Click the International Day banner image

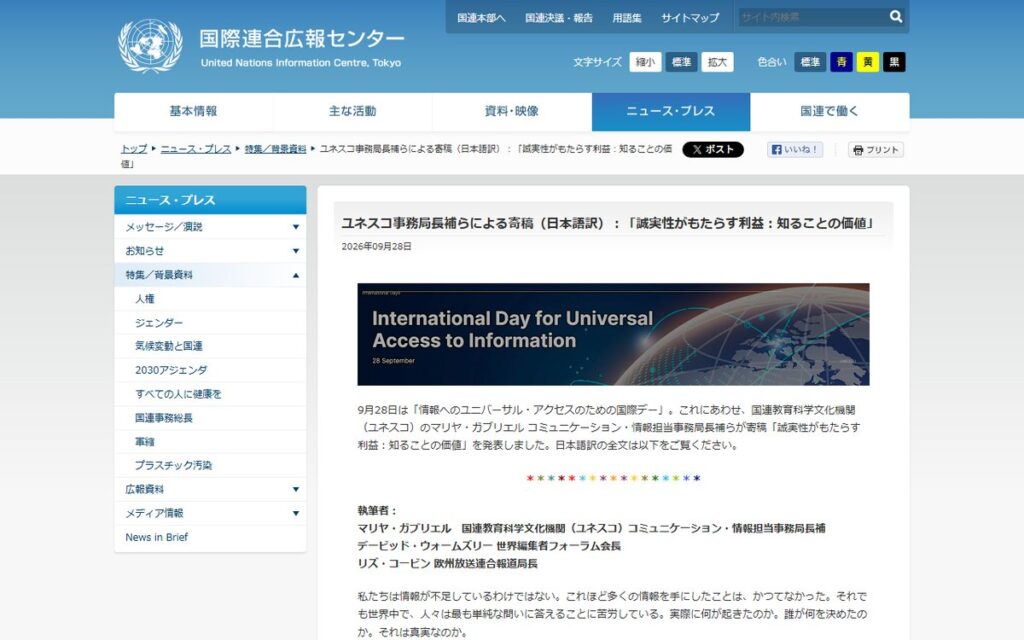613,334
